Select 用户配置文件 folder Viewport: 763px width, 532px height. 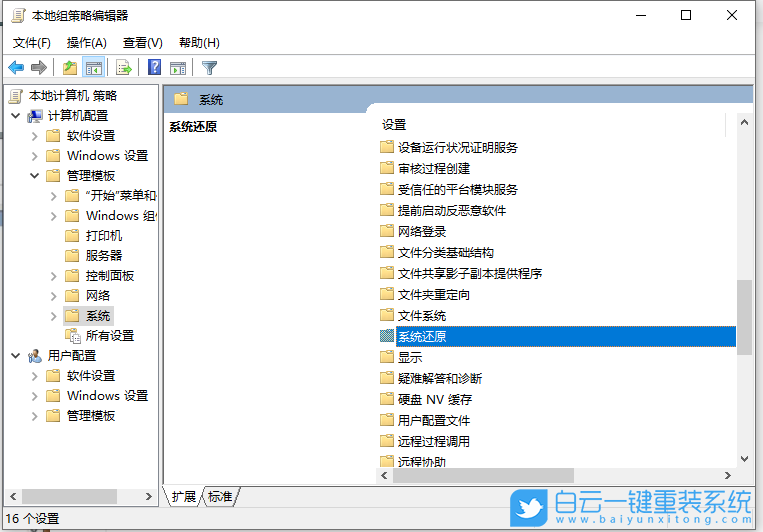click(434, 421)
